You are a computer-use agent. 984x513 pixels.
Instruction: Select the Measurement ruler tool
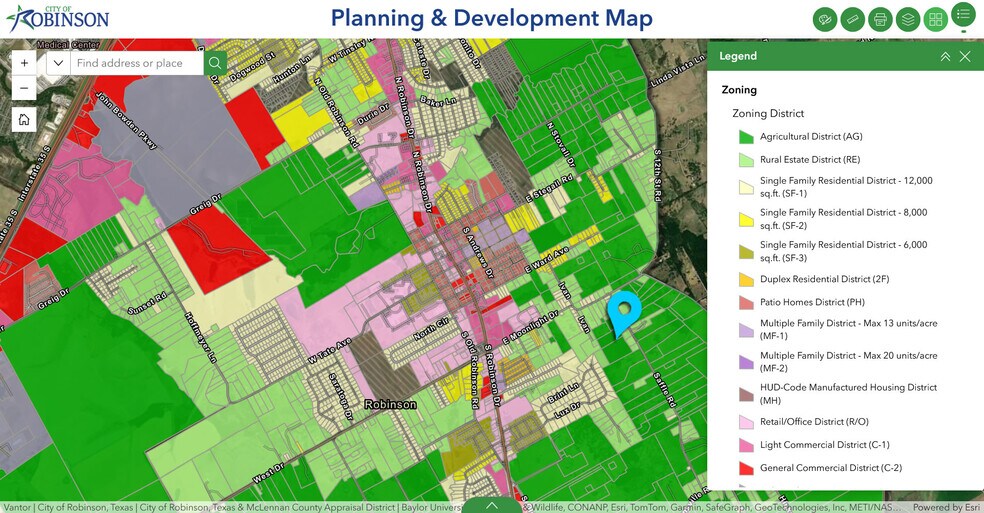[853, 19]
